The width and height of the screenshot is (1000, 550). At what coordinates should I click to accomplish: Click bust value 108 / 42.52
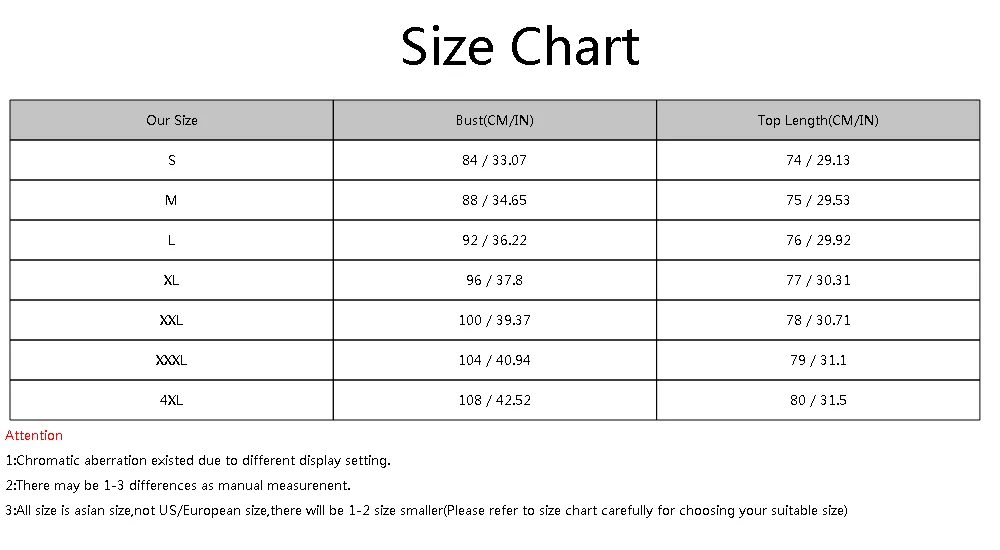(x=494, y=400)
